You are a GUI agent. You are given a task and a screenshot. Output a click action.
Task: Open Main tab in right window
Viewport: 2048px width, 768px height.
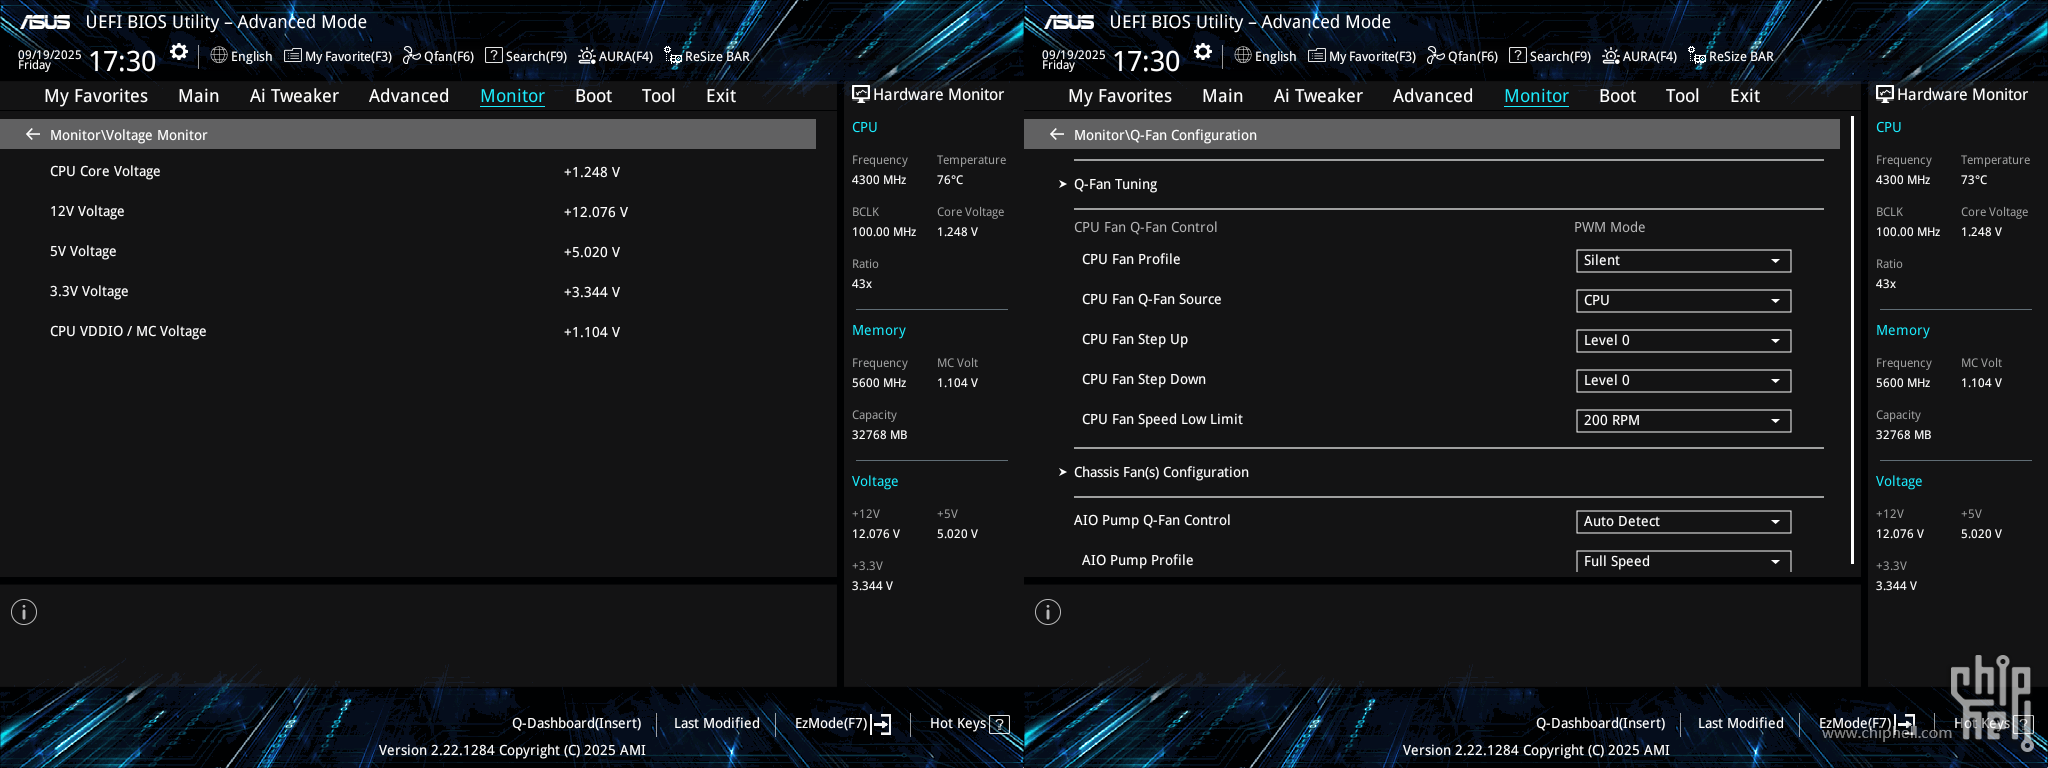(1222, 96)
